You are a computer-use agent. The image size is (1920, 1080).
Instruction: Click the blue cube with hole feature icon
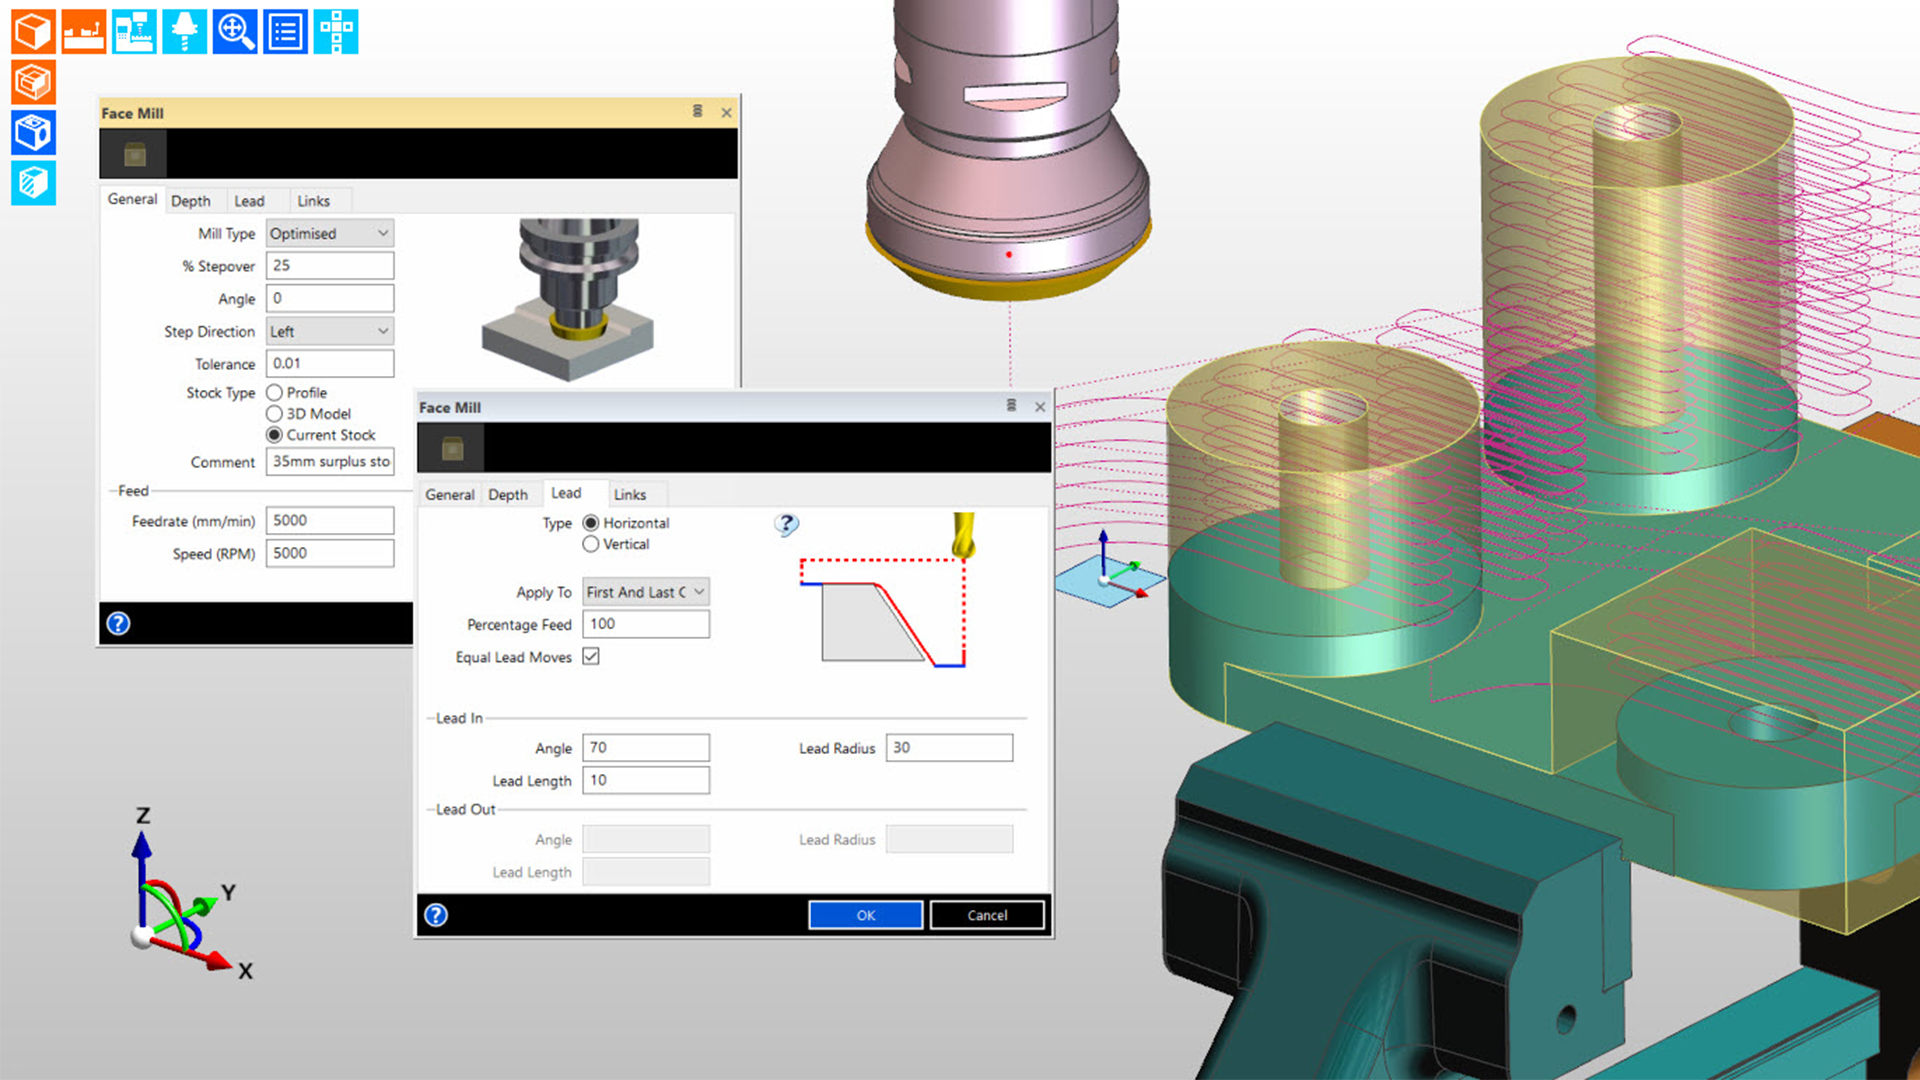33,133
